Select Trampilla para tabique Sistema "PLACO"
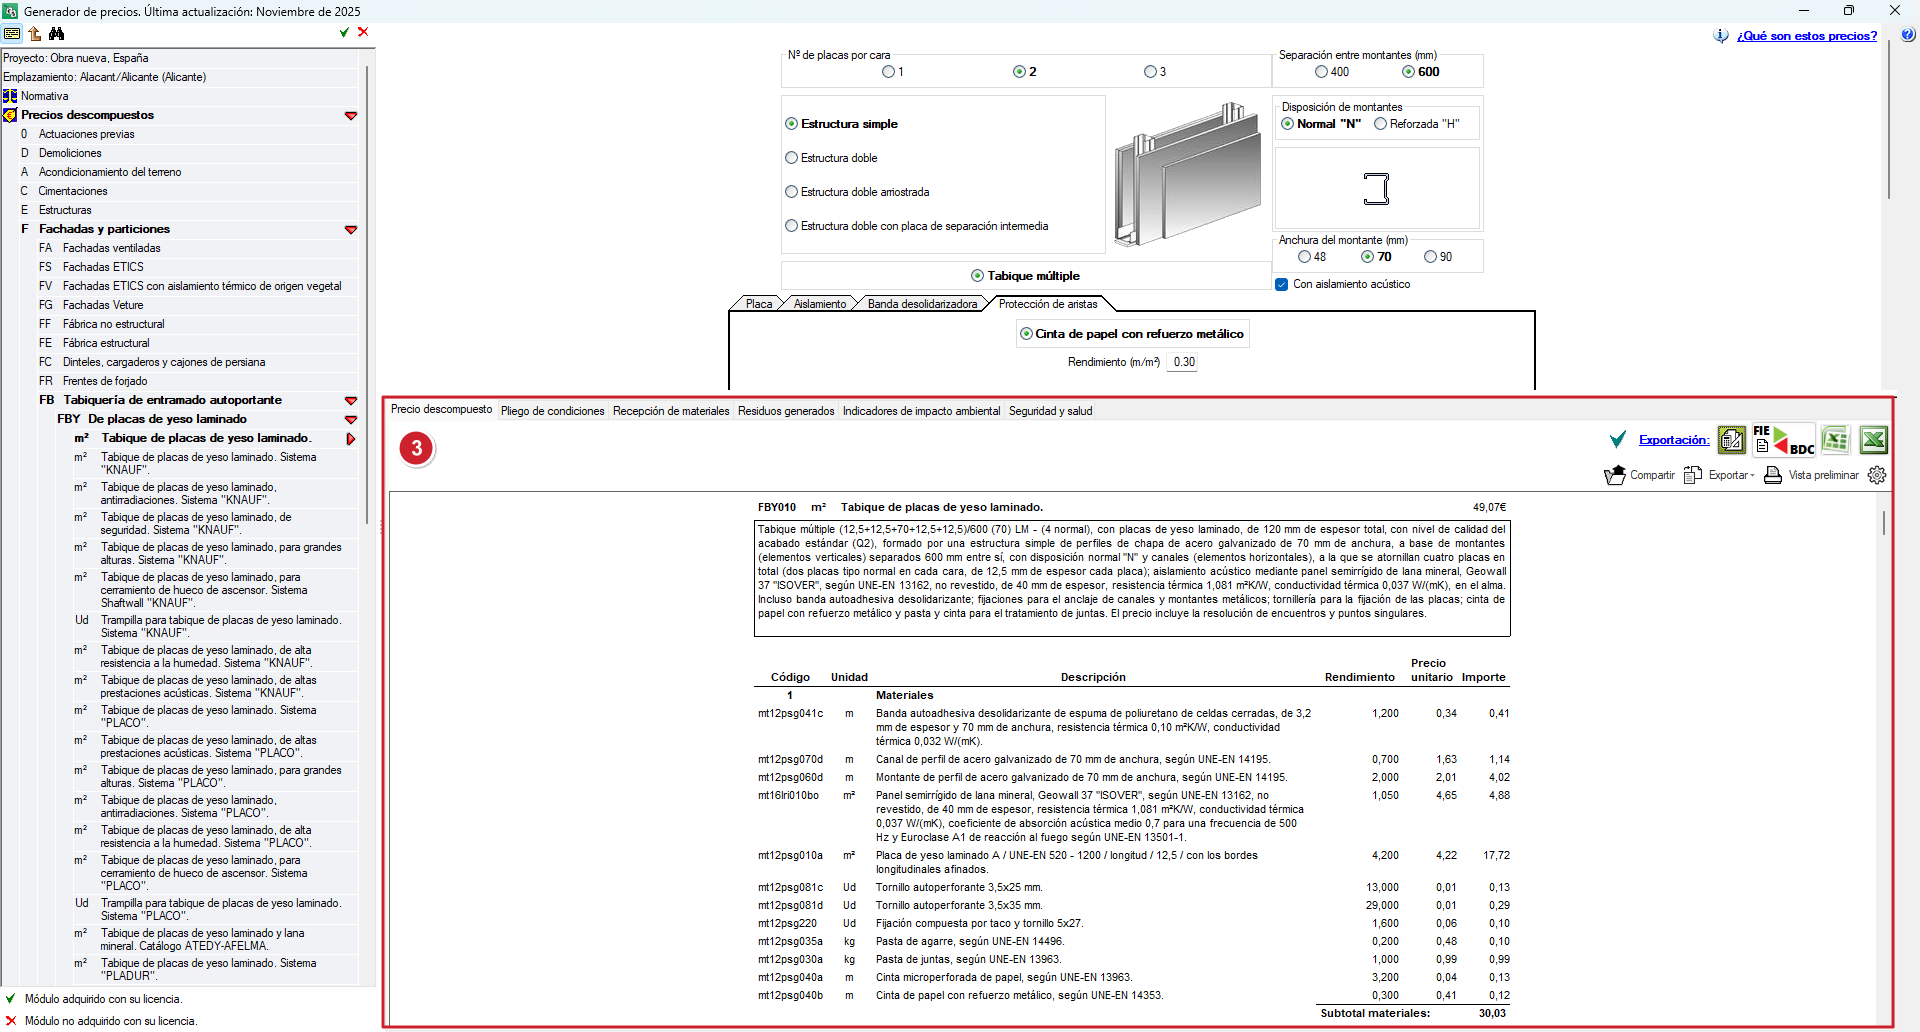Image resolution: width=1920 pixels, height=1032 pixels. [221, 910]
